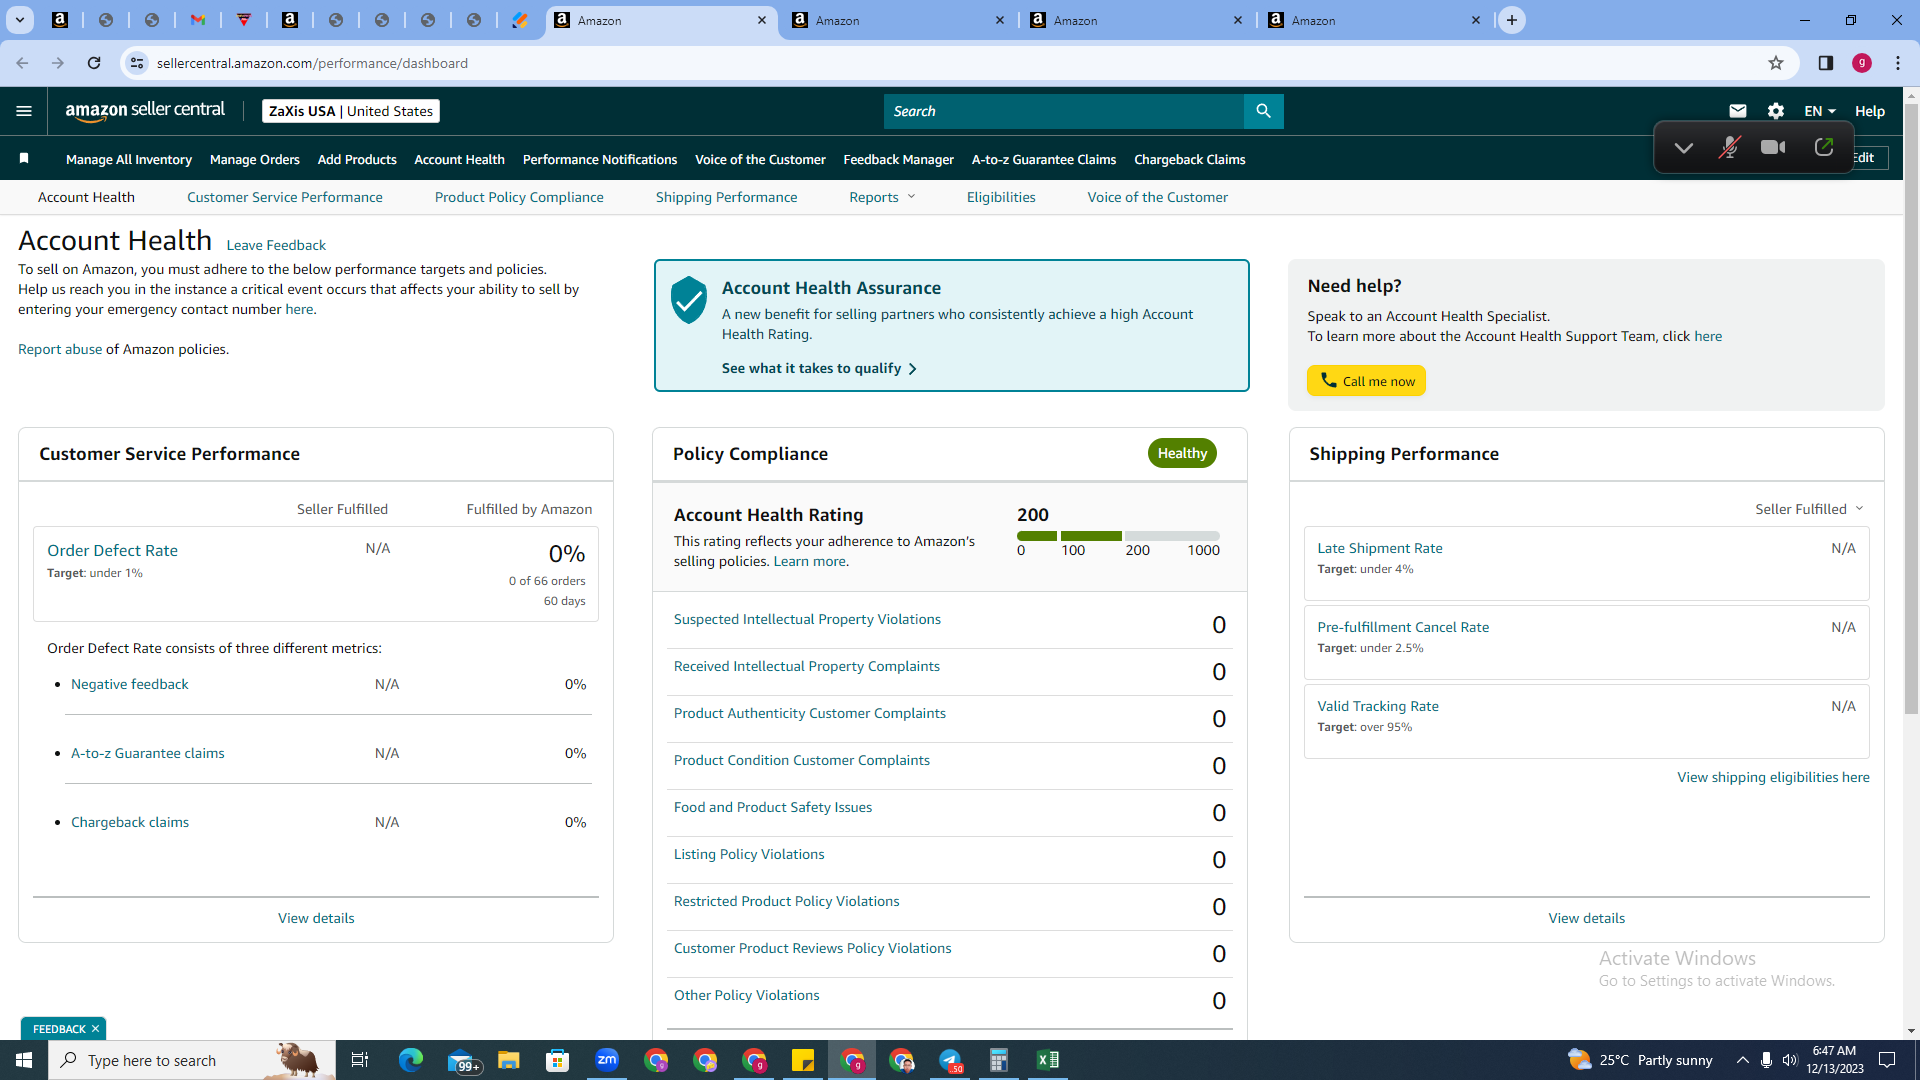View site information icon in address bar
The width and height of the screenshot is (1920, 1080).
point(137,63)
